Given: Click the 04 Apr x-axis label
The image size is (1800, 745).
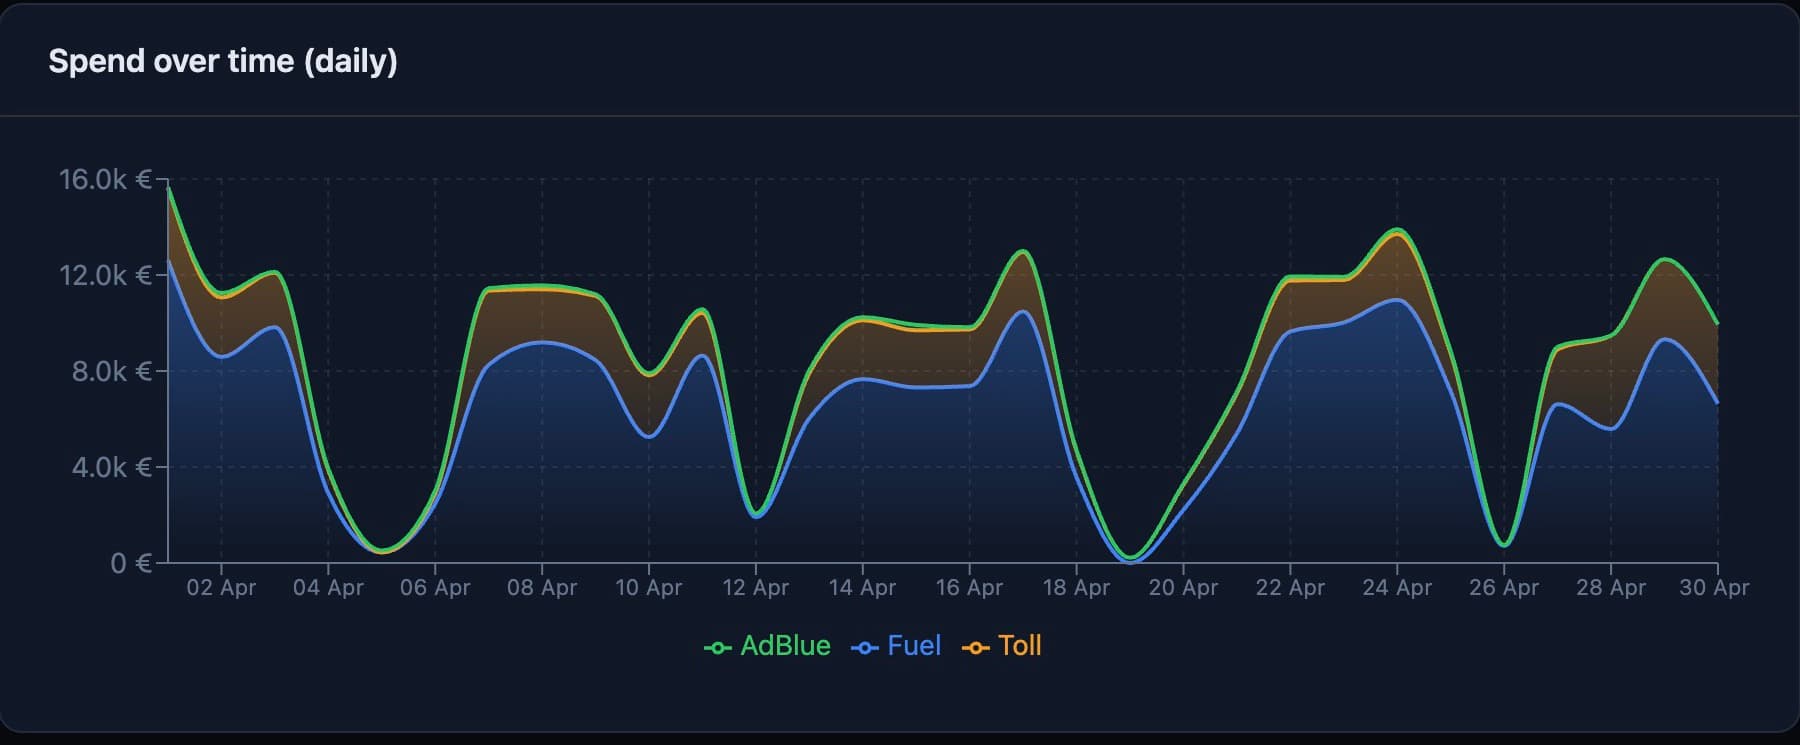Looking at the screenshot, I should (328, 588).
